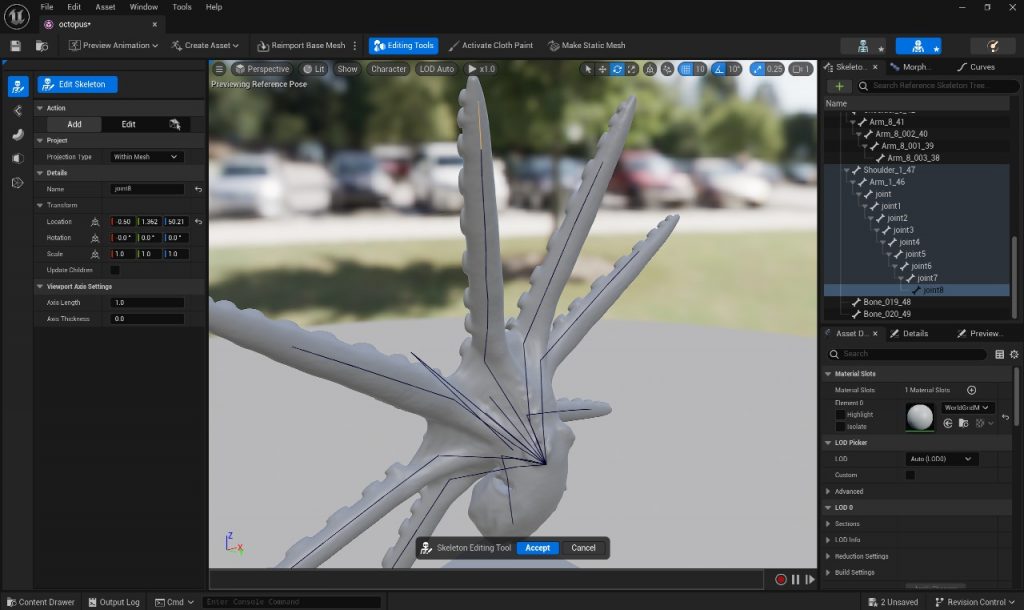Tick the Custom LOD checkbox
The image size is (1024, 610).
tap(910, 475)
